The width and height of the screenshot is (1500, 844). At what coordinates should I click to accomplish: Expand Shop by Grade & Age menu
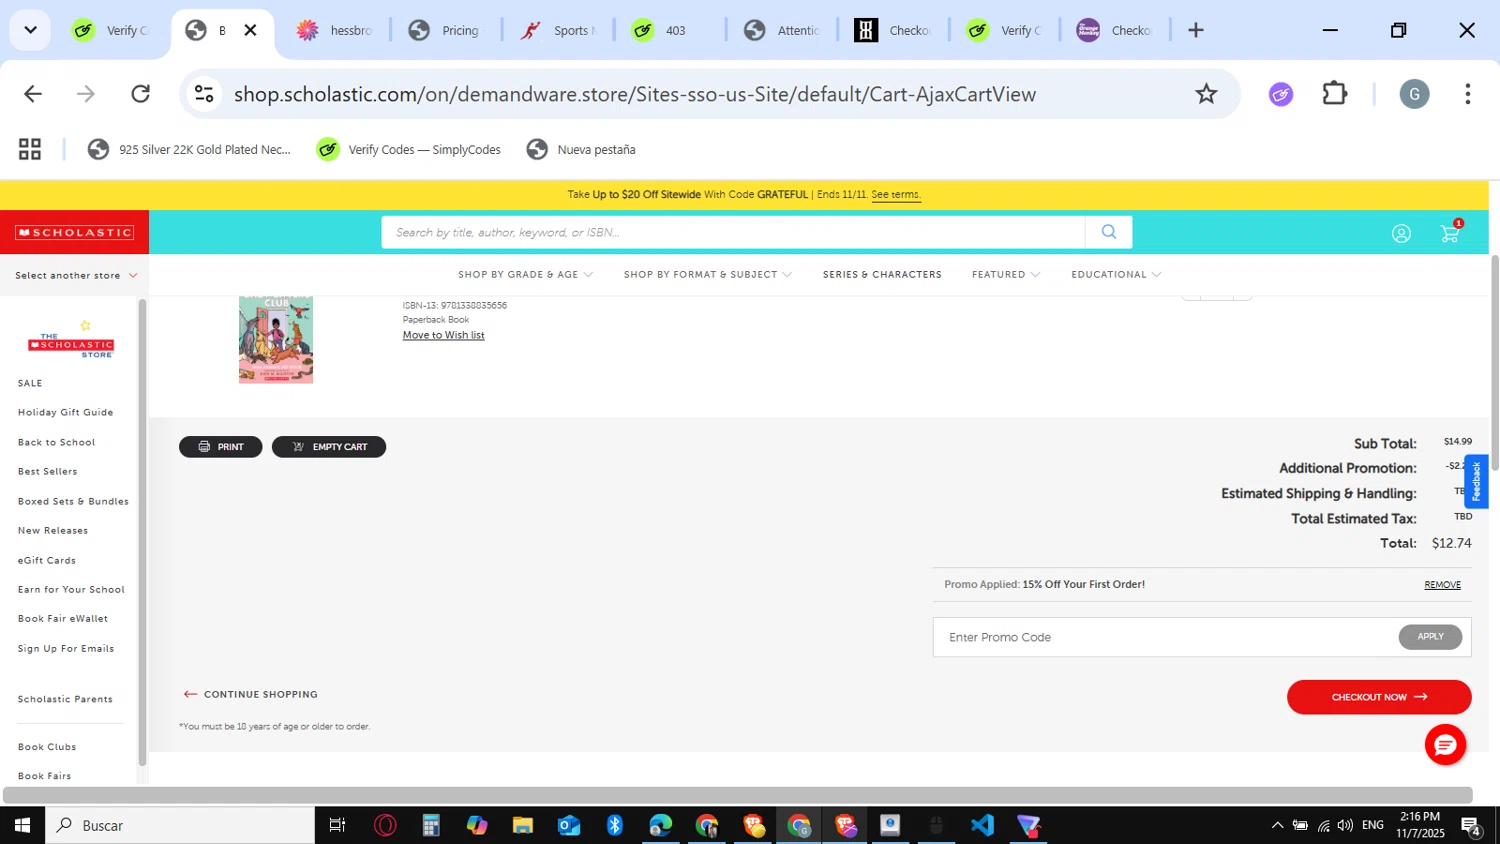coord(525,274)
